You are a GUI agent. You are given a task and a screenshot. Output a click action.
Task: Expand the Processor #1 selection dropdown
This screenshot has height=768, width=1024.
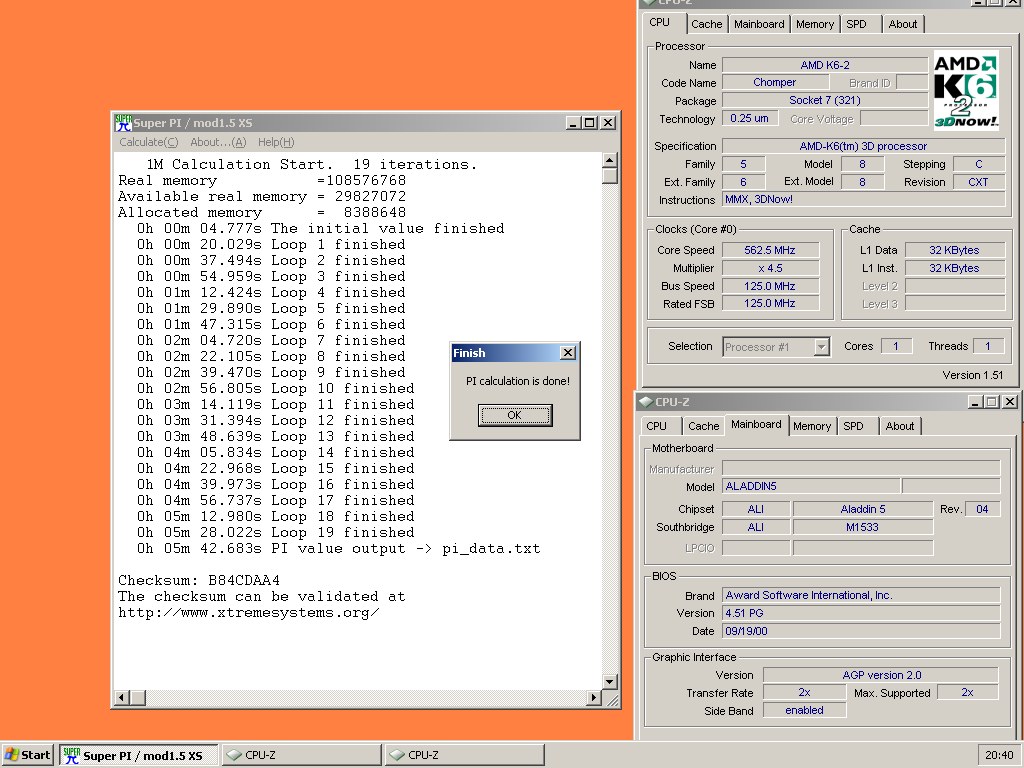pyautogui.click(x=822, y=347)
